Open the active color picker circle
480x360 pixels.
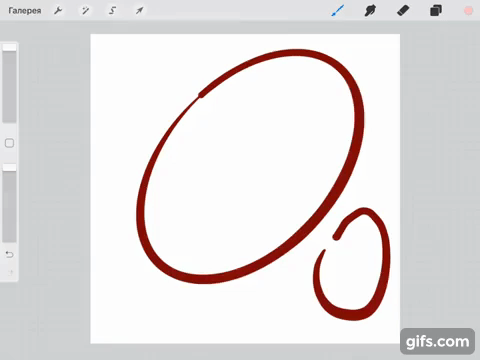click(468, 11)
